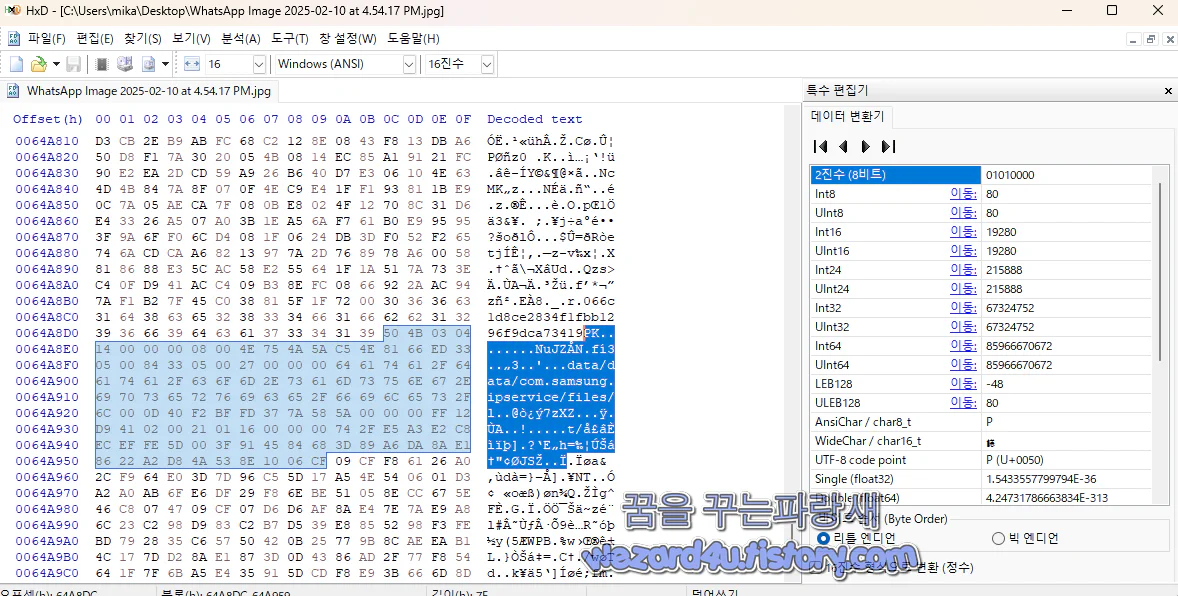This screenshot has width=1178, height=596.
Task: Open the 도움말(H) menu
Action: (413, 38)
